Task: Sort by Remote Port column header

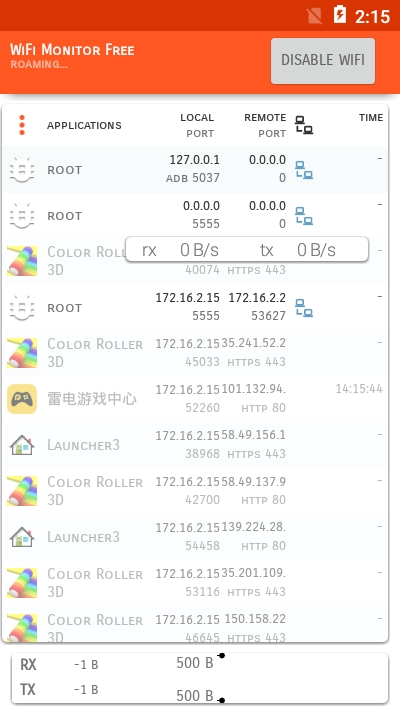Action: [x=265, y=126]
